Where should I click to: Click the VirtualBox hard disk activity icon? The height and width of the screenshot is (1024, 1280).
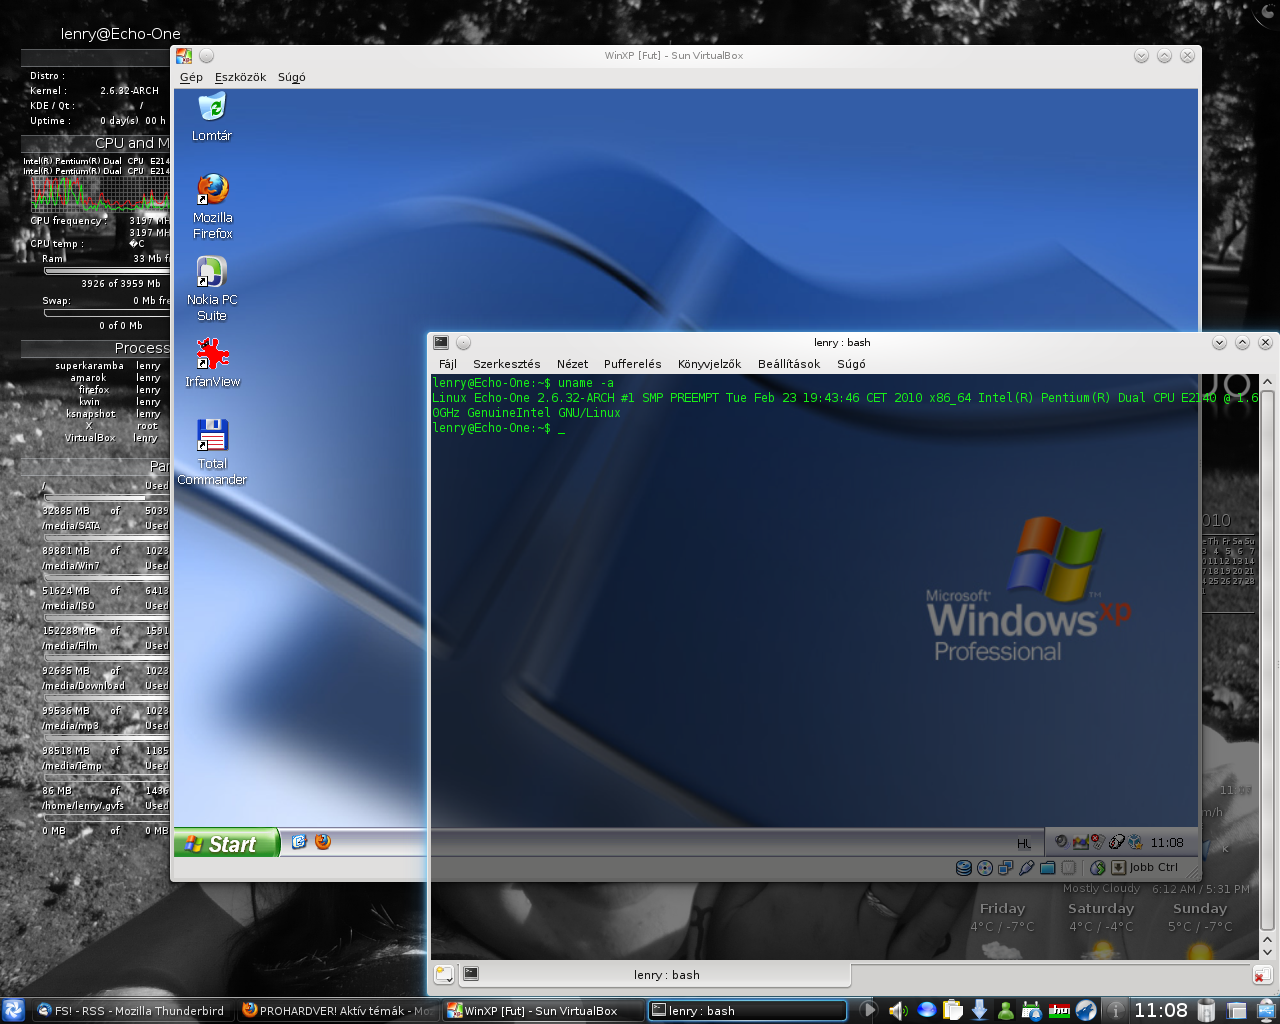tap(964, 868)
